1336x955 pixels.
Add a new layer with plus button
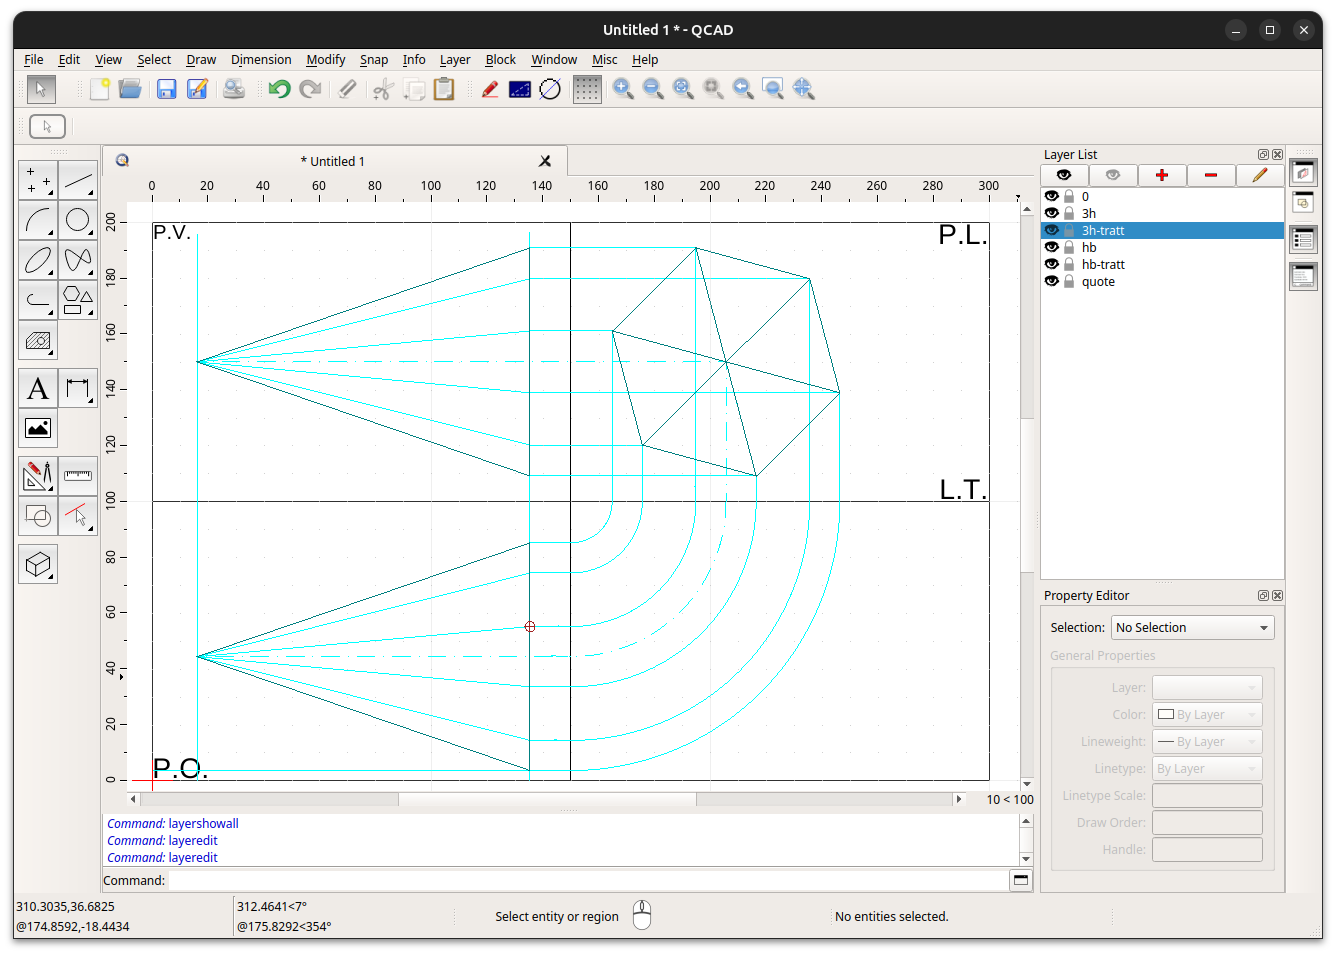click(x=1162, y=176)
